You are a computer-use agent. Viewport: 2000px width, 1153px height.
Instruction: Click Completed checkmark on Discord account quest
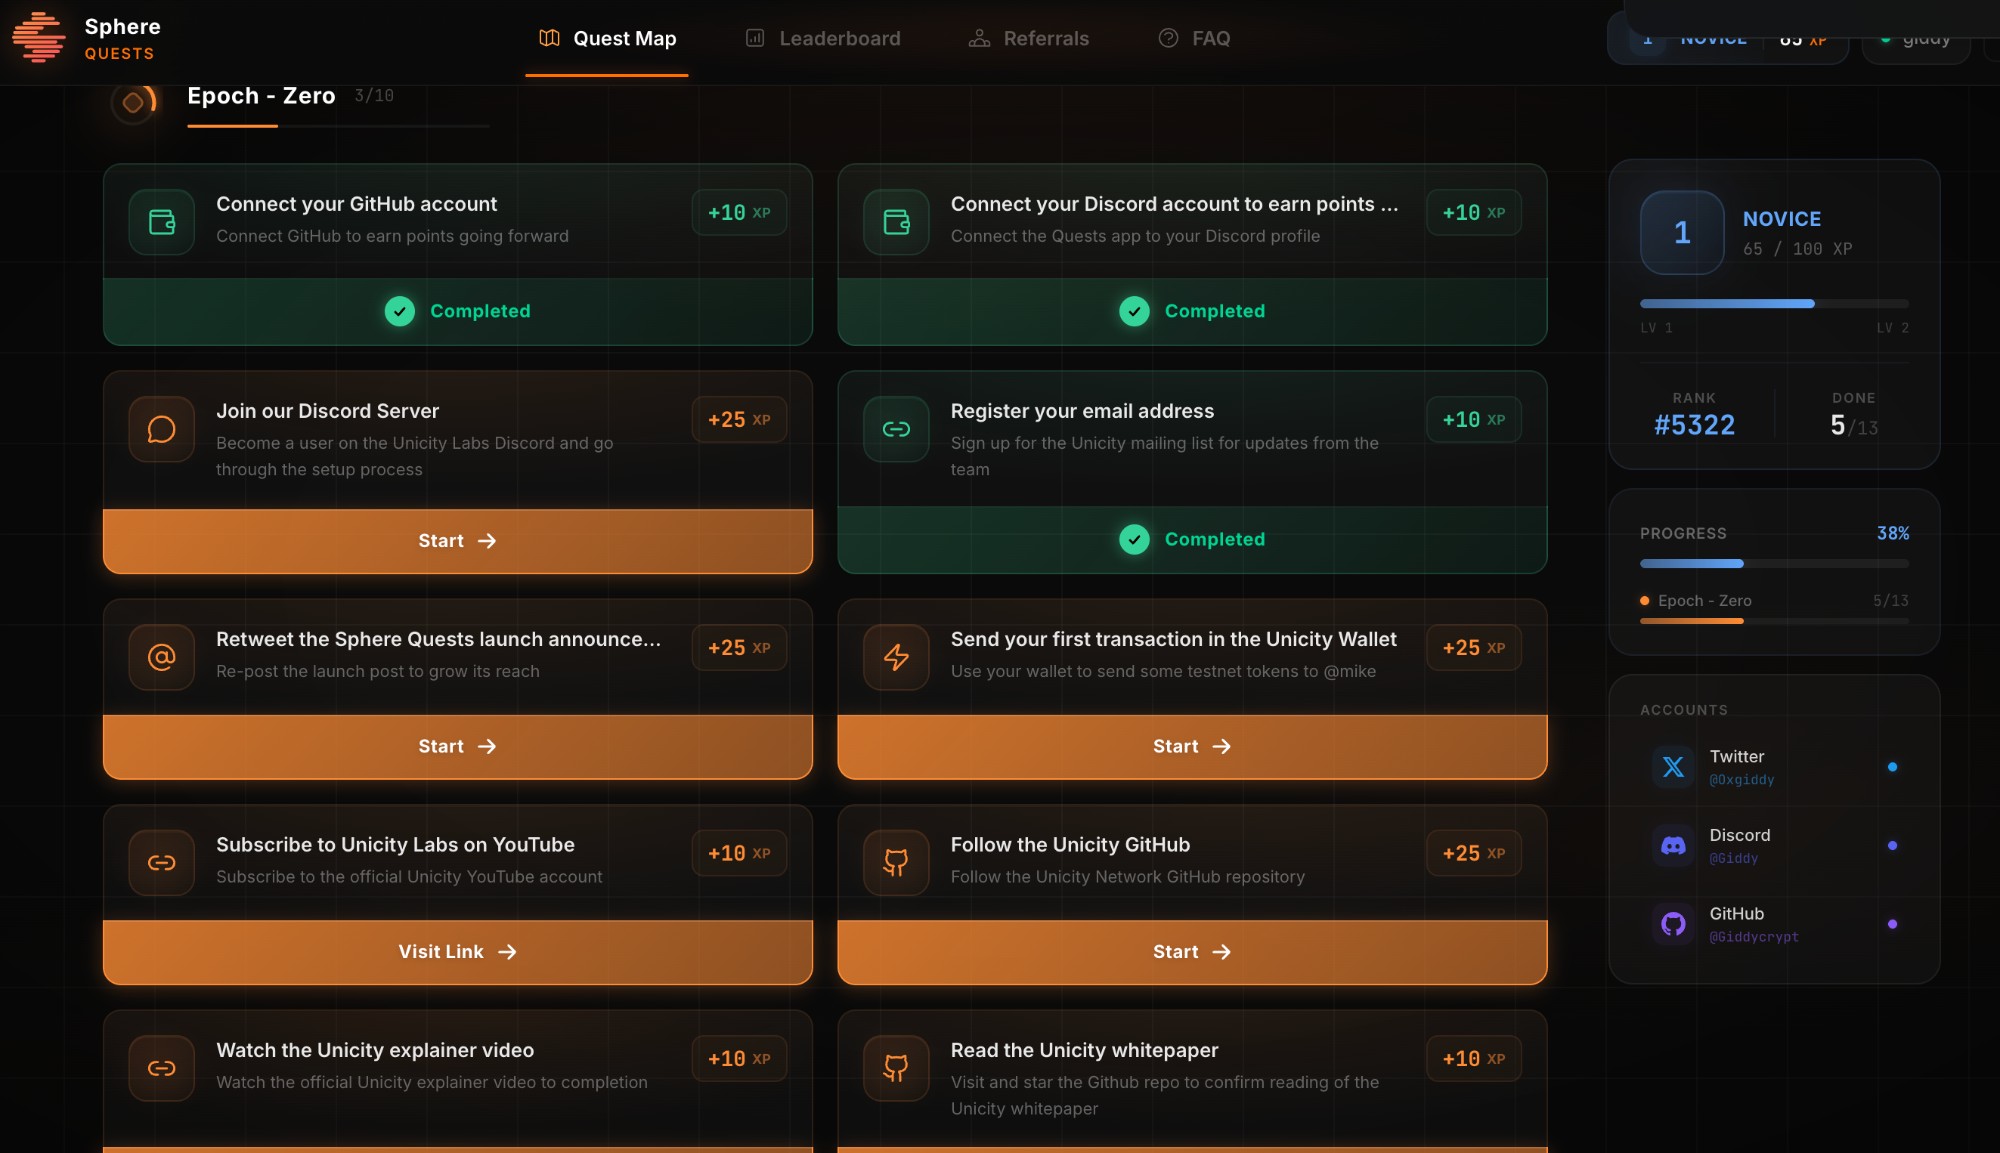(x=1134, y=311)
